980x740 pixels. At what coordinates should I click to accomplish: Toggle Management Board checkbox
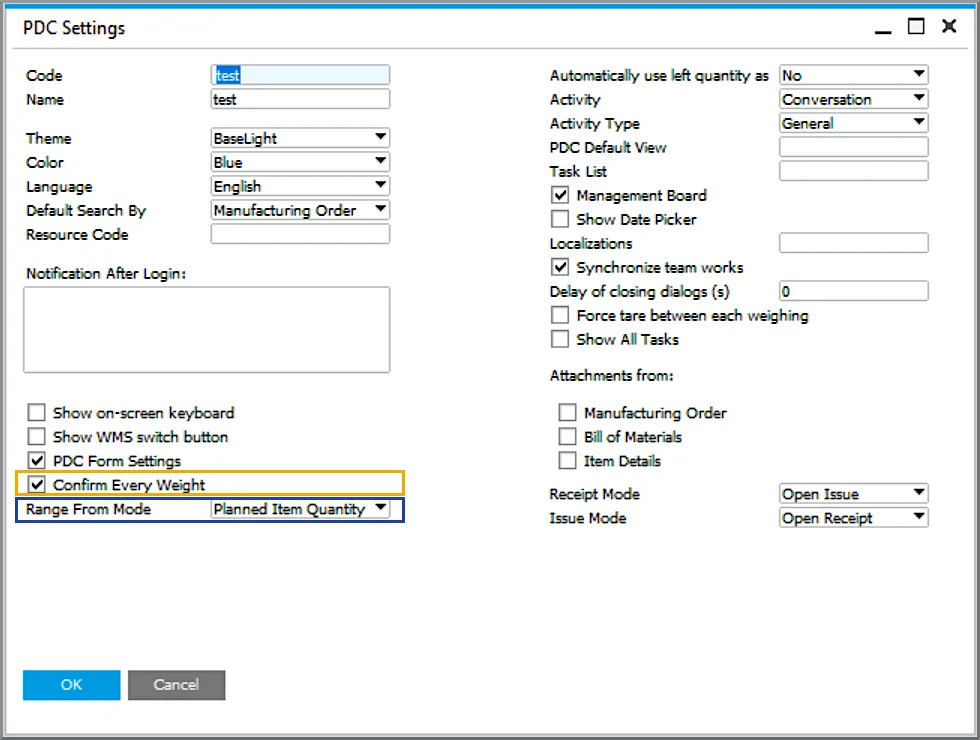560,195
